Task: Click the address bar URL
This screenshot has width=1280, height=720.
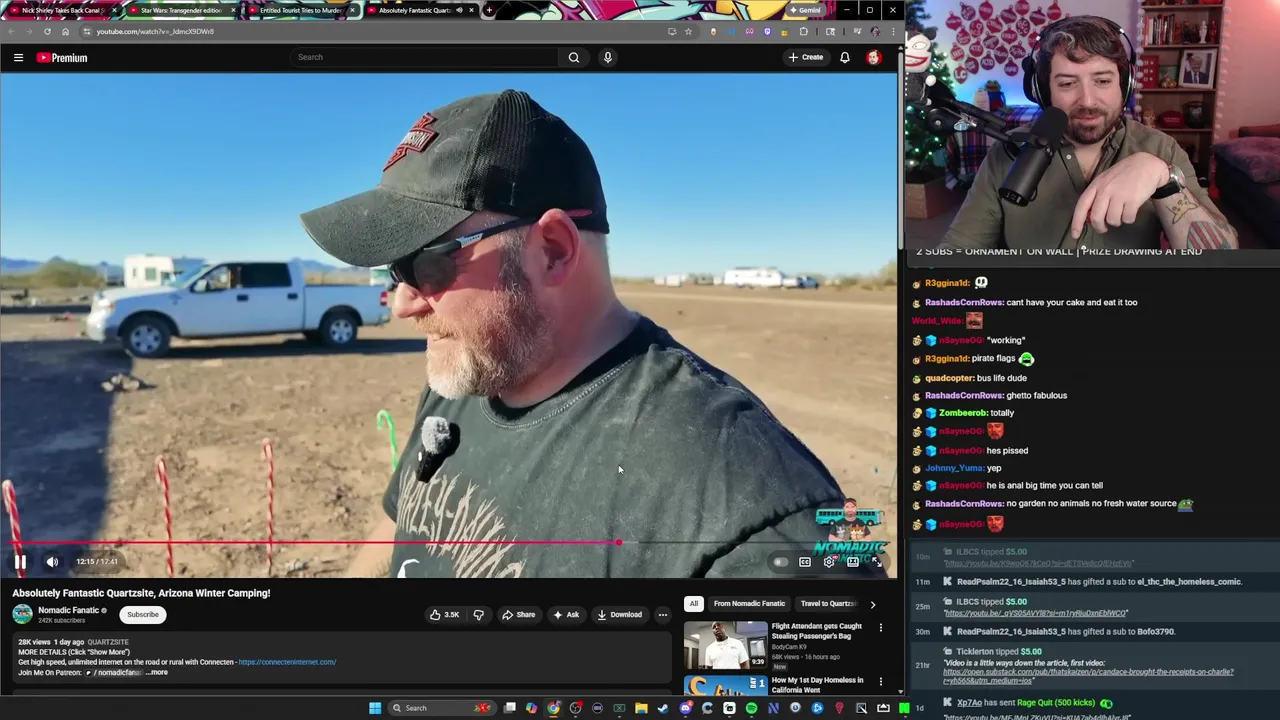Action: [155, 31]
